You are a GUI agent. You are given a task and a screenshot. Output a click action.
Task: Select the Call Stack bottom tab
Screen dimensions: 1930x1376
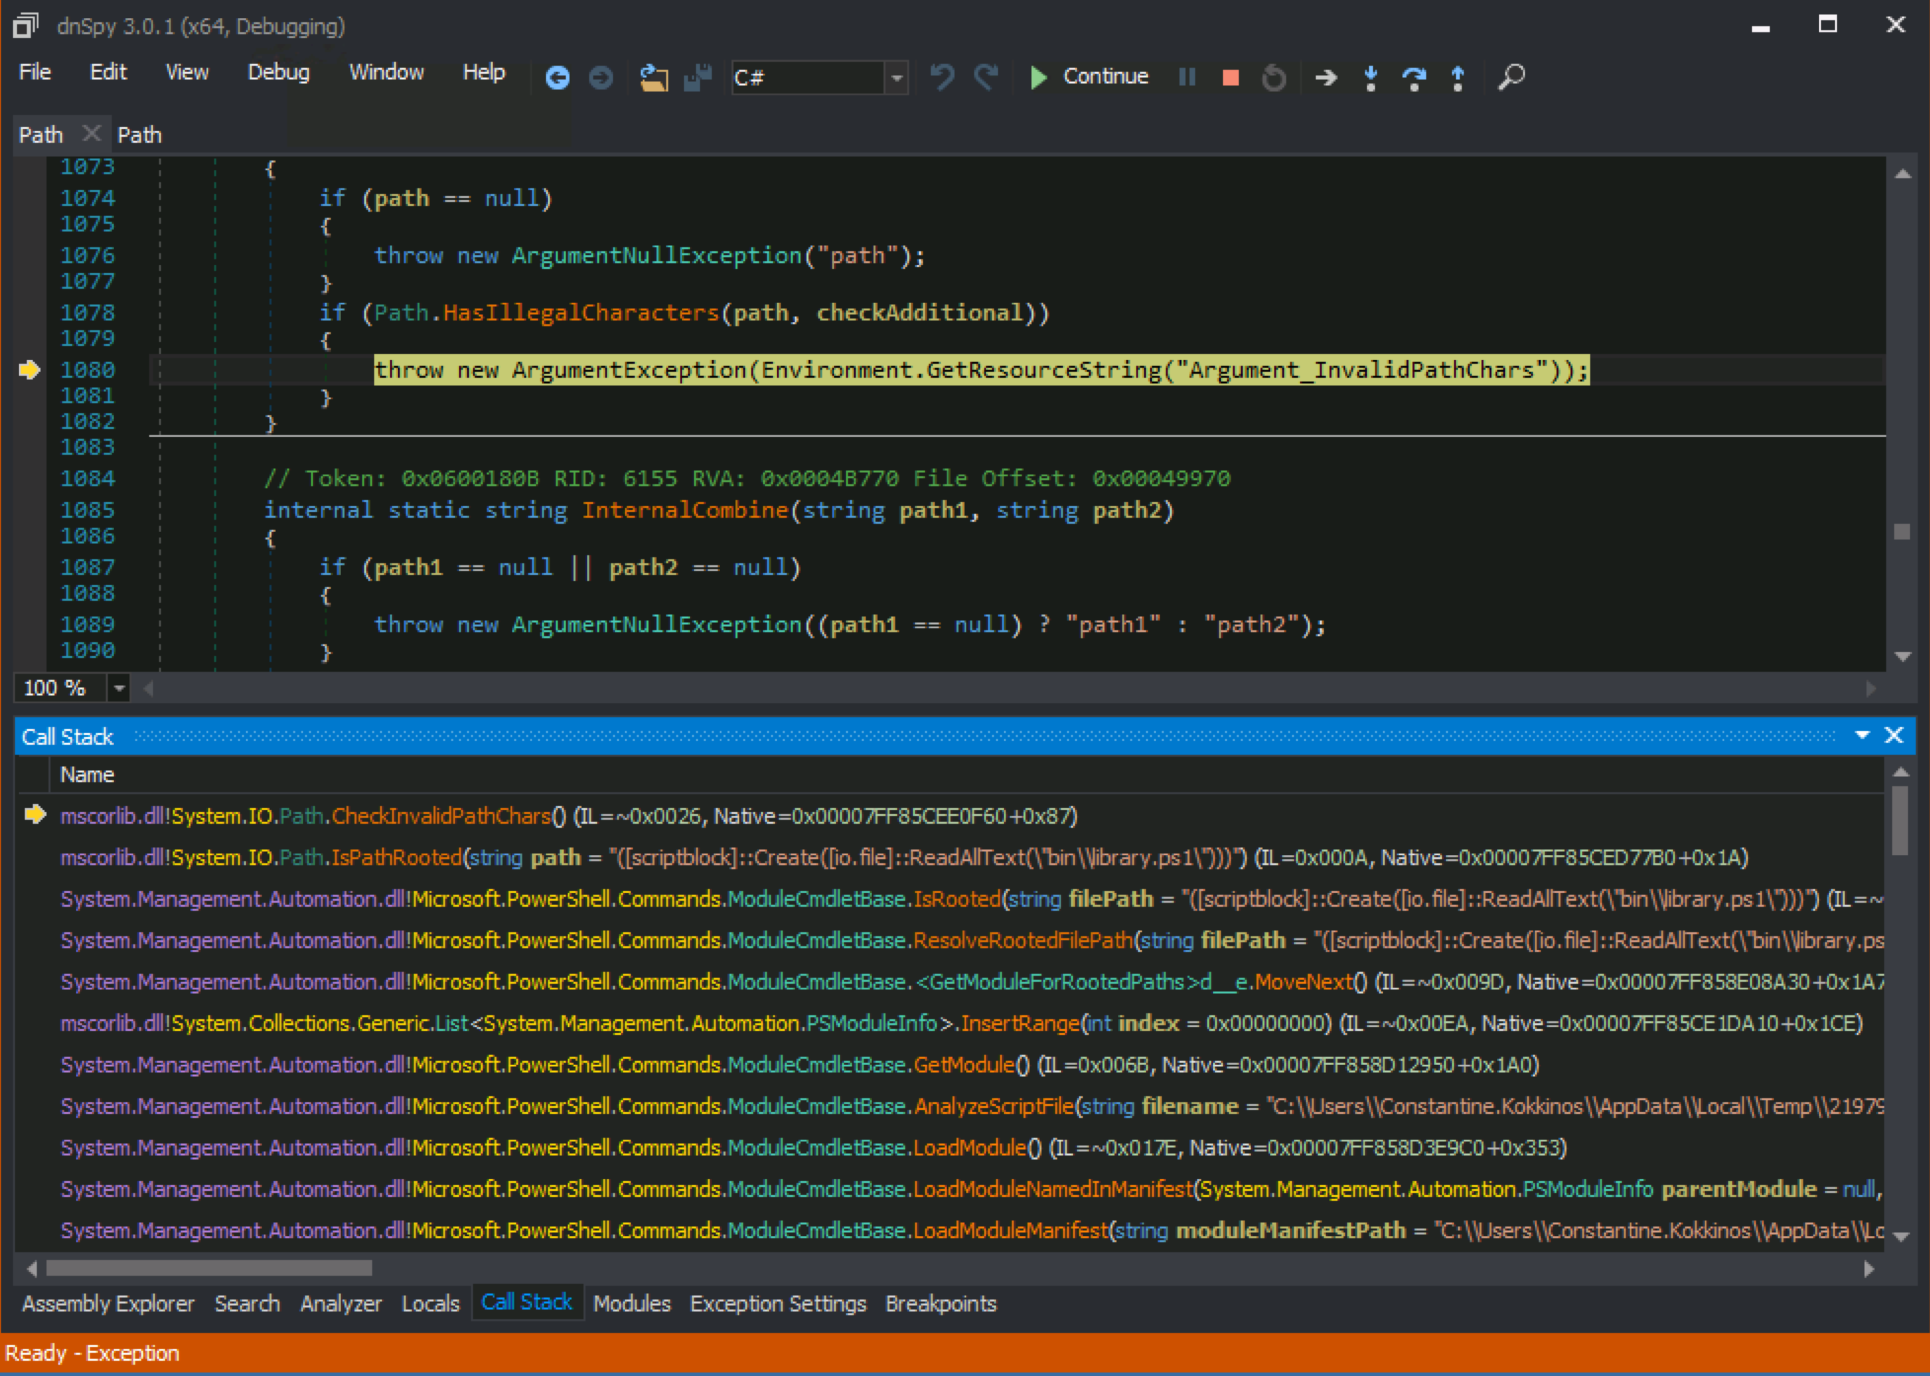(x=527, y=1302)
